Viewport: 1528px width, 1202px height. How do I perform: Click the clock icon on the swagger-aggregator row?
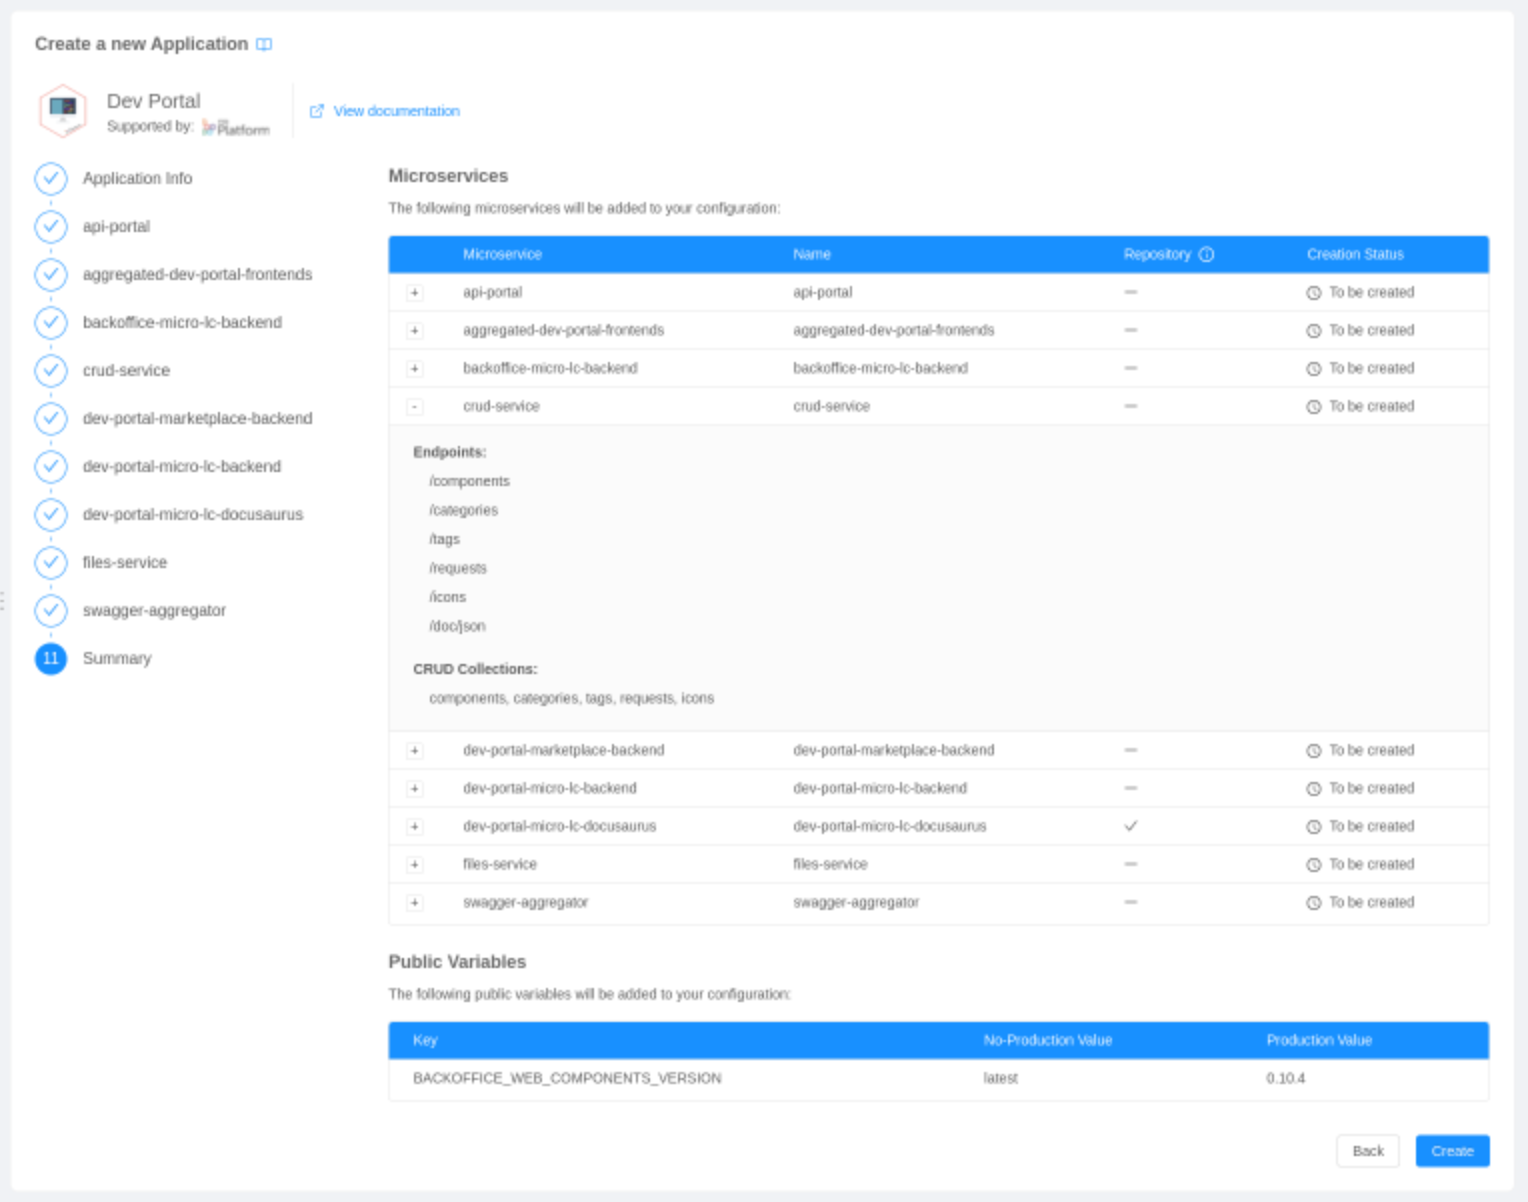click(x=1312, y=902)
